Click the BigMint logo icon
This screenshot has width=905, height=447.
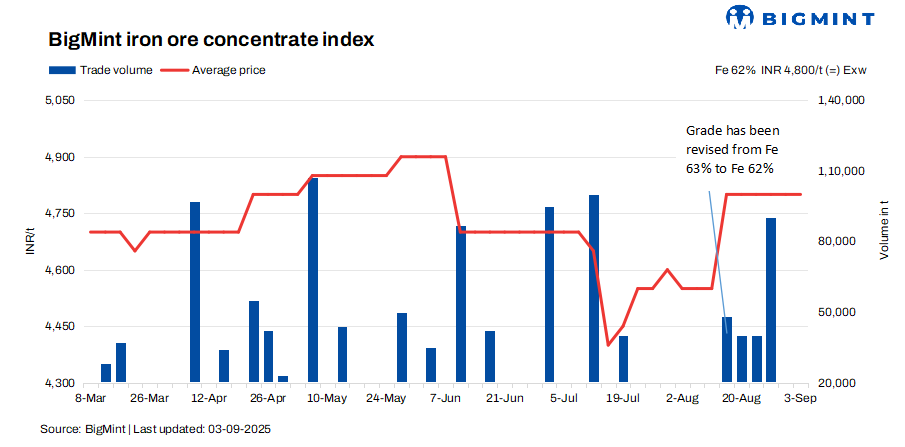740,18
